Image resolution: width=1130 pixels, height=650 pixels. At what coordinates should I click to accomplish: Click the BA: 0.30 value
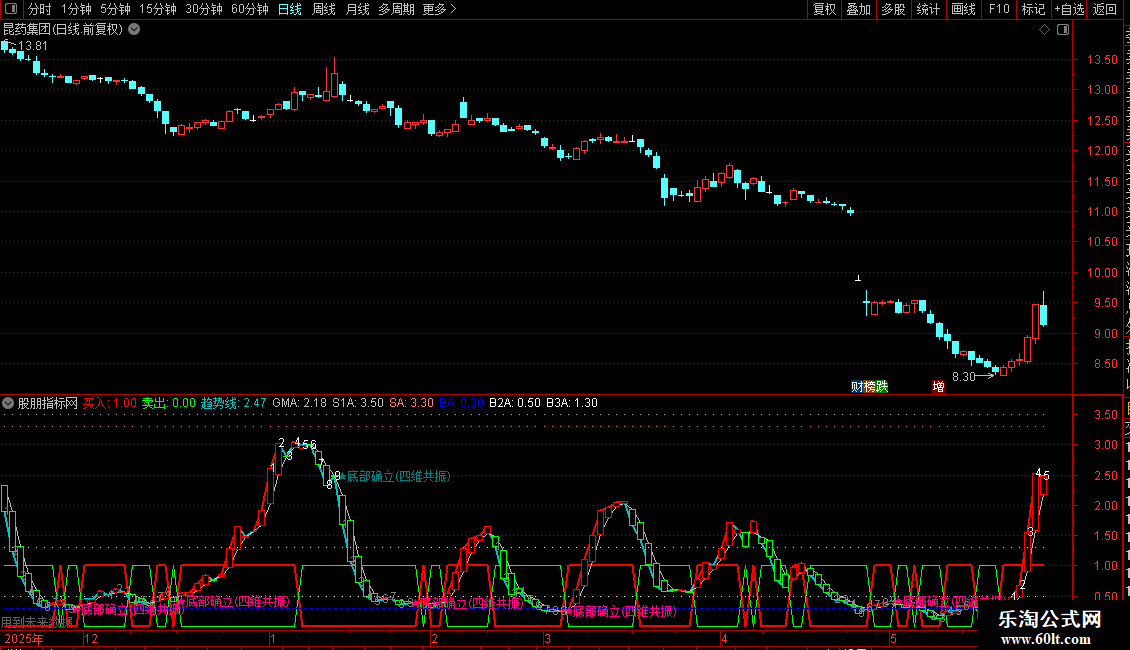461,404
